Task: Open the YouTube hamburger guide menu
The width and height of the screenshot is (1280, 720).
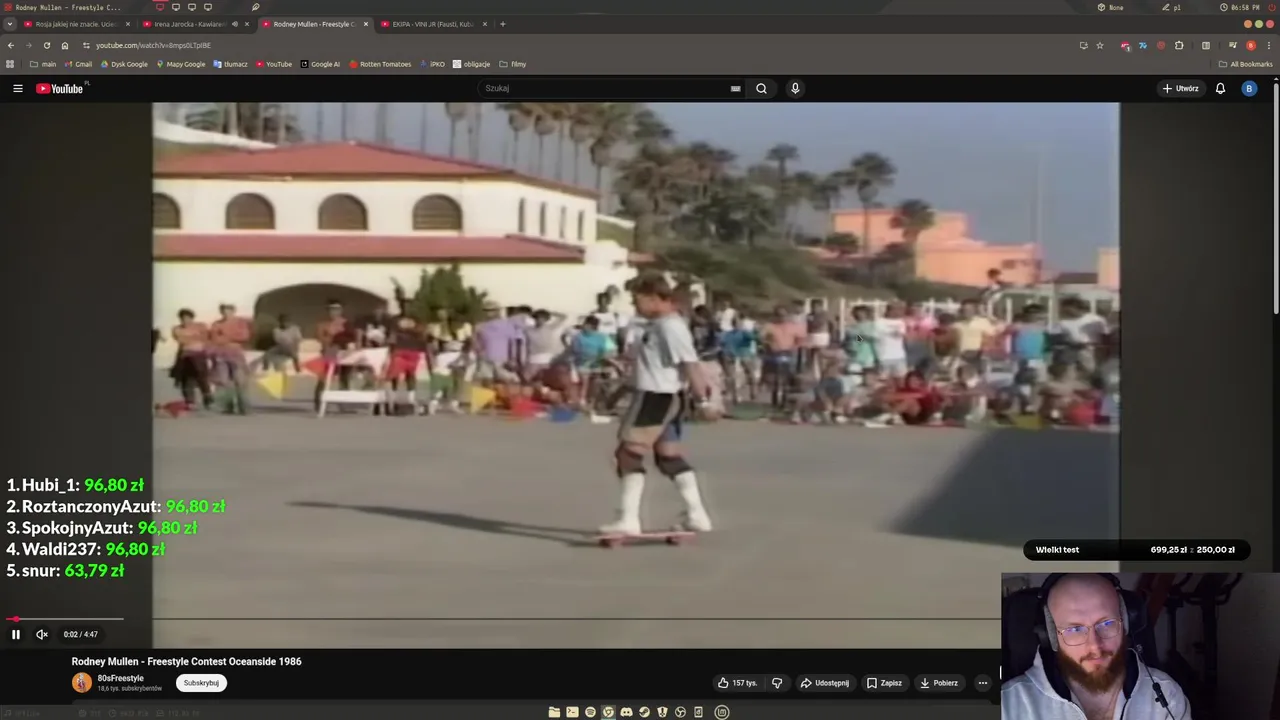Action: [x=18, y=88]
